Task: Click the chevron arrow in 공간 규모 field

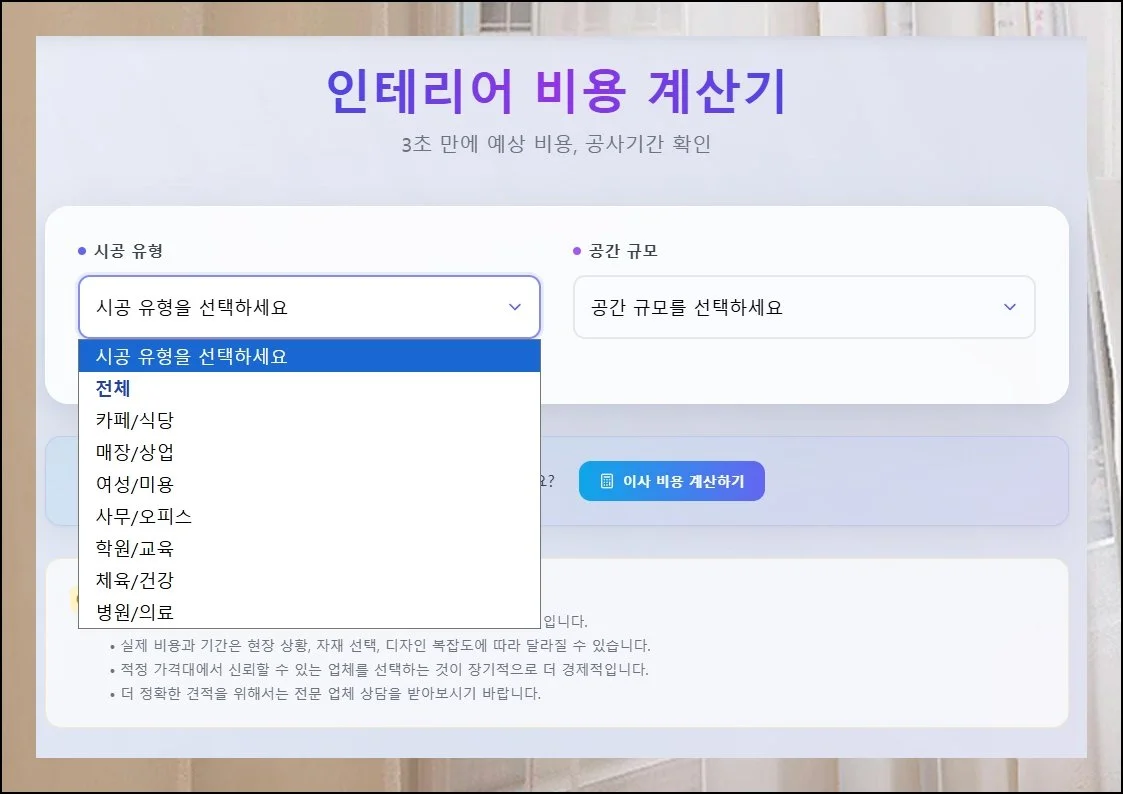Action: pyautogui.click(x=1009, y=307)
